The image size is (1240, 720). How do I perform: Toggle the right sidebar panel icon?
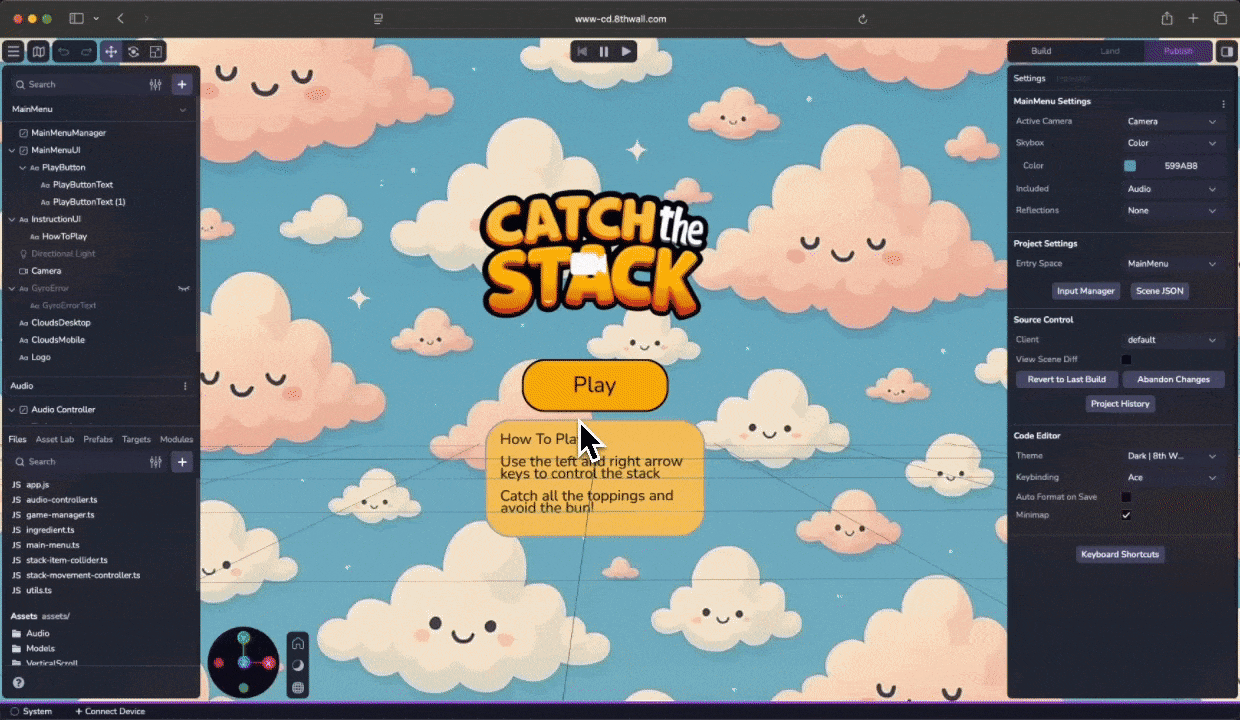coord(1226,51)
